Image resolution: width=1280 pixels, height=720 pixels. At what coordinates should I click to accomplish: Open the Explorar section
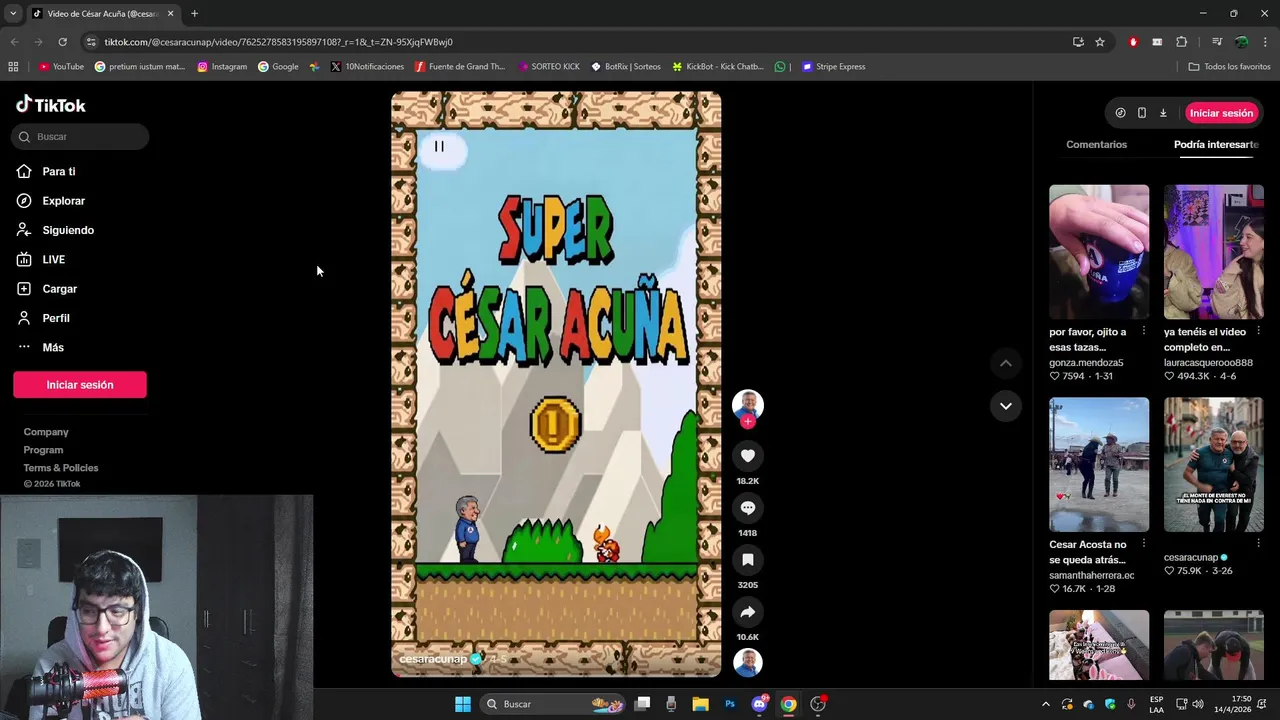(x=63, y=201)
